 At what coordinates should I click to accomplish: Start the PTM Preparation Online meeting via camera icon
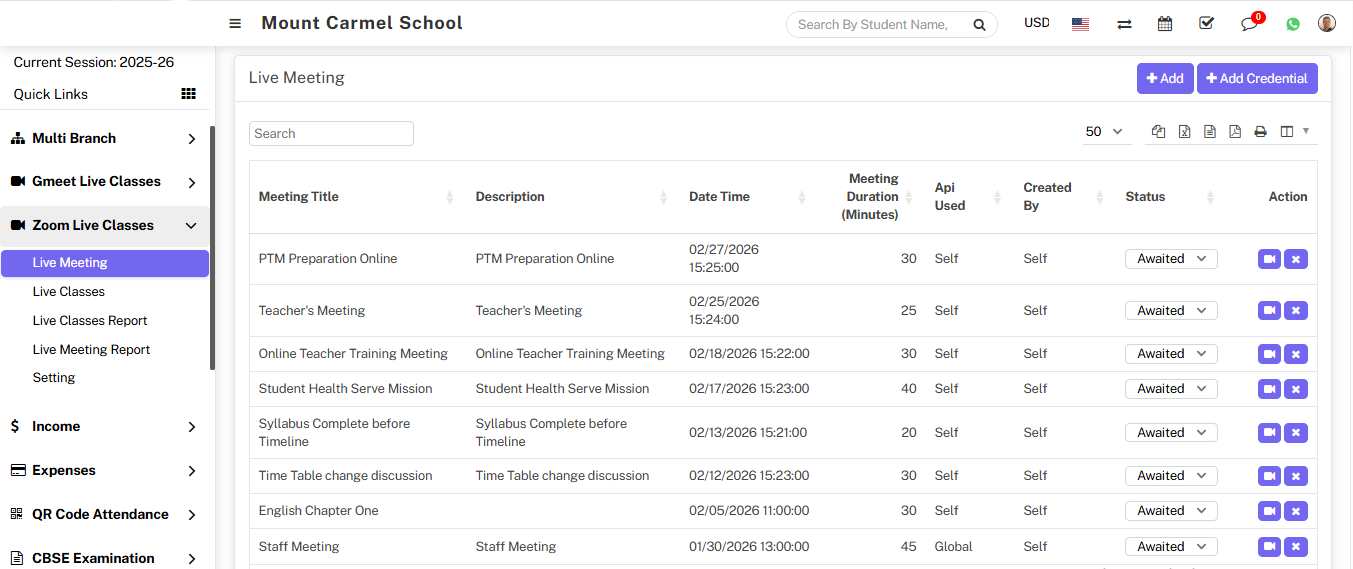click(x=1269, y=259)
